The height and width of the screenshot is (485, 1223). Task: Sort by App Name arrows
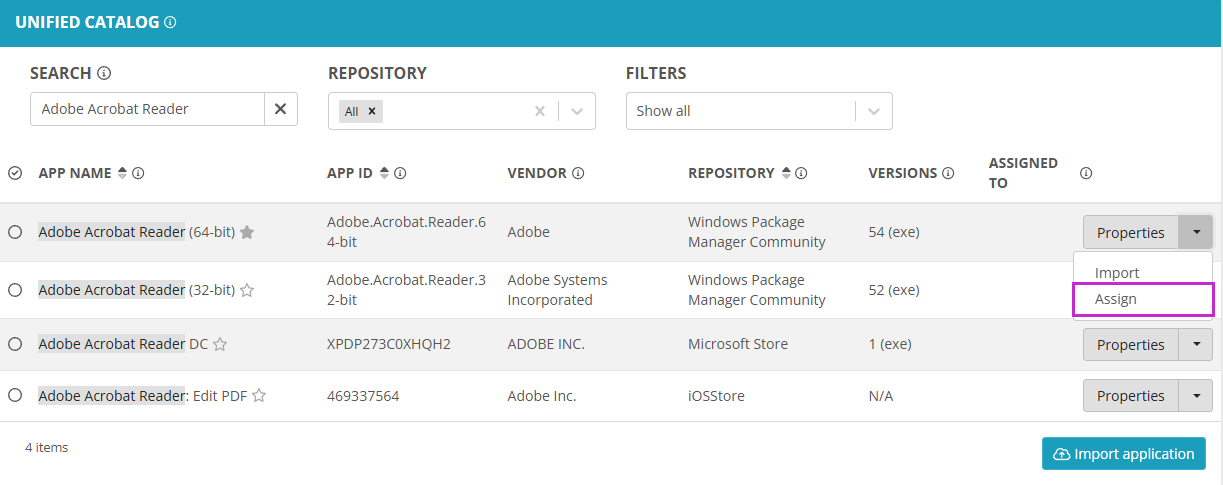(x=122, y=173)
